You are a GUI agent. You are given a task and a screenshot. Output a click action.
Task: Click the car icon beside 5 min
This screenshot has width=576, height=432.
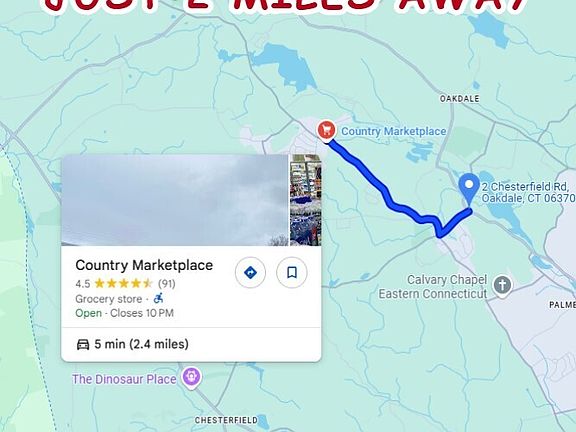(x=83, y=344)
